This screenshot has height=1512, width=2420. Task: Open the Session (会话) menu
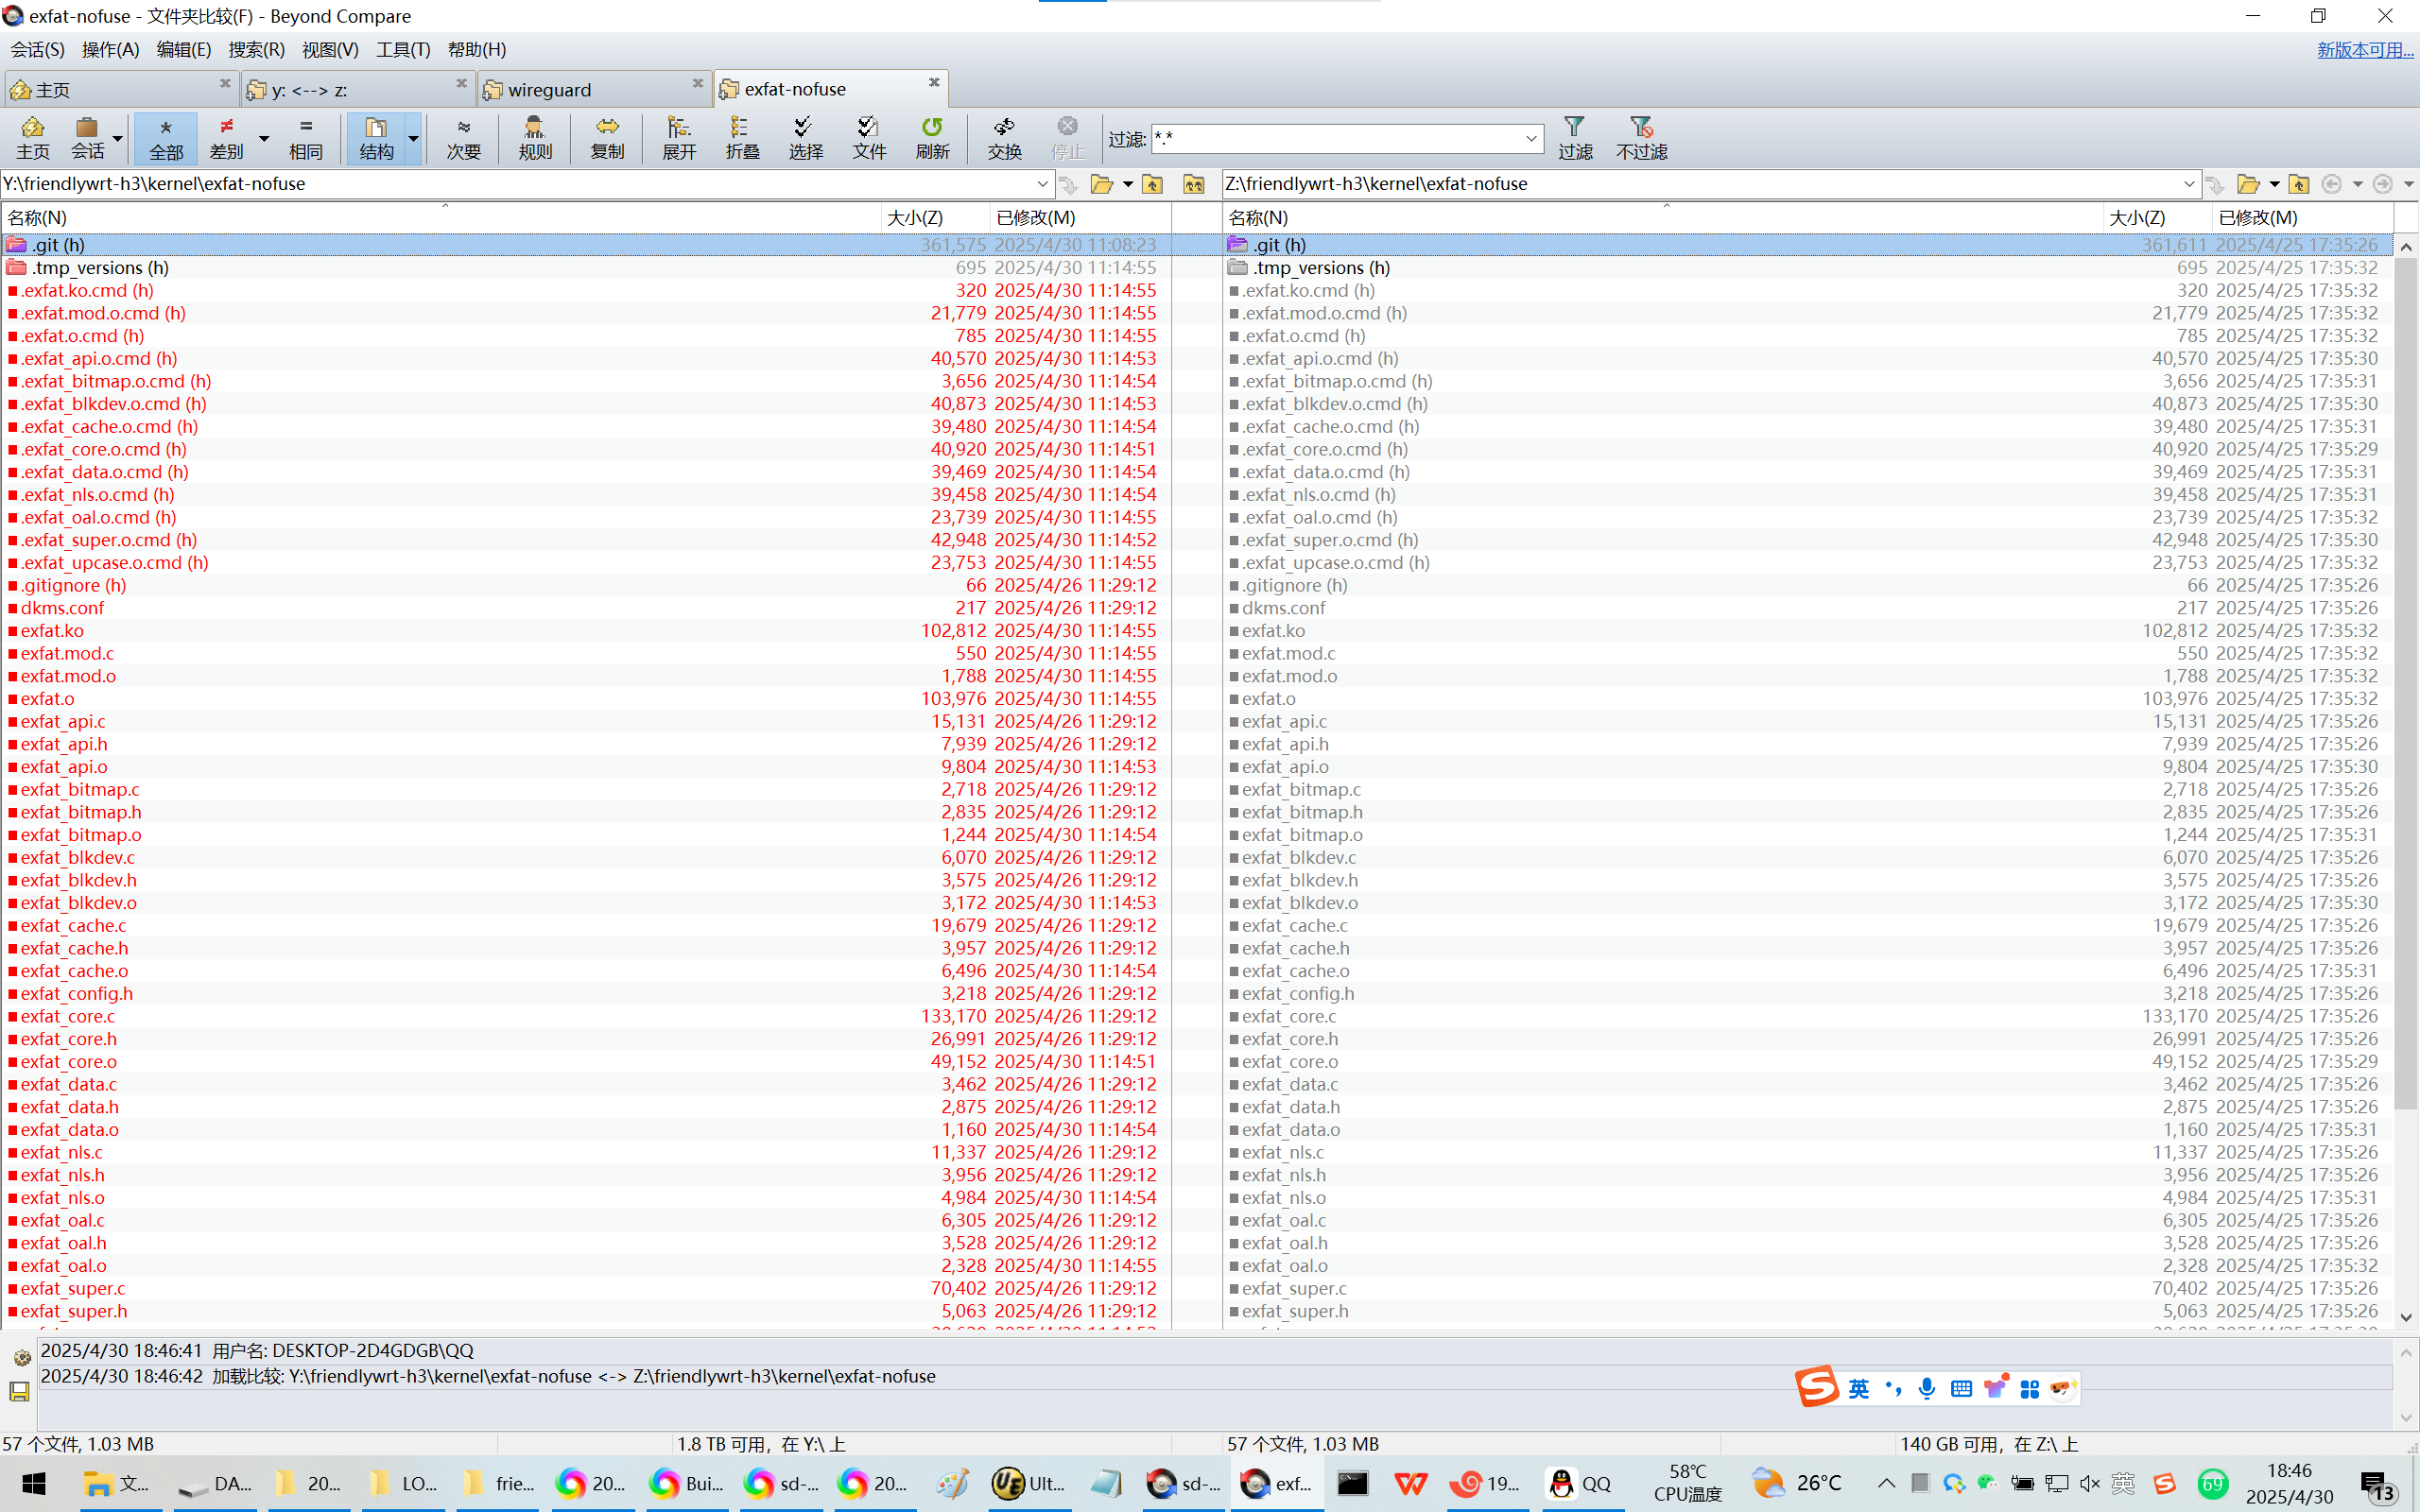coord(37,49)
